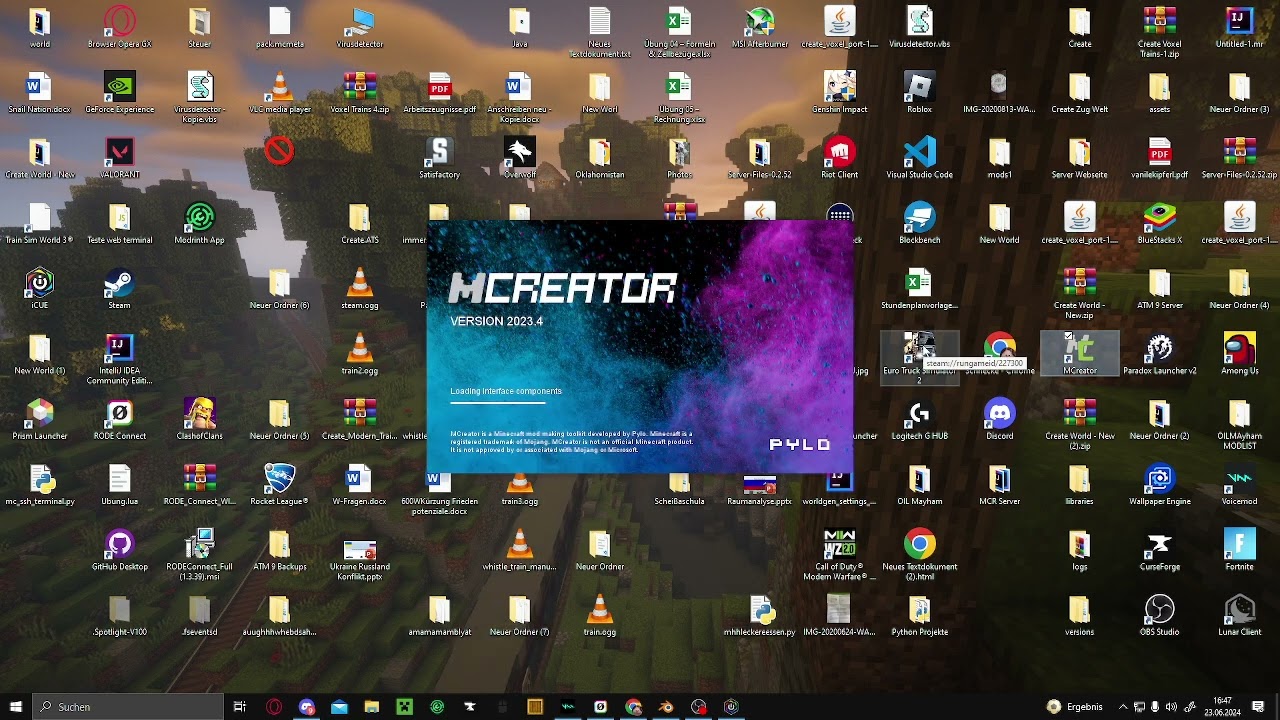Open the taskbar clock and calendar
The width and height of the screenshot is (1280, 720).
tap(1221, 707)
